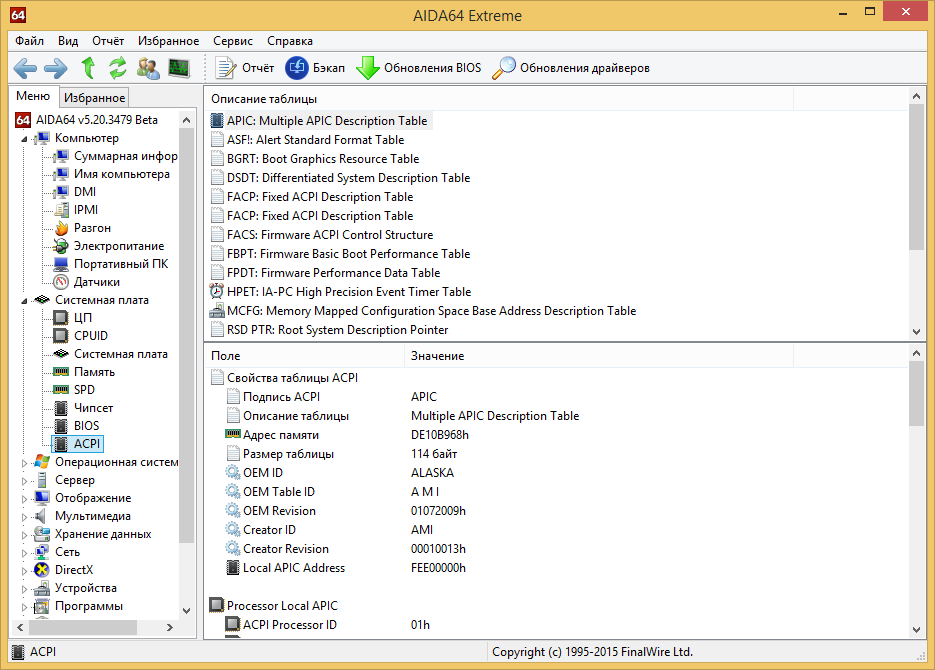Collapse the Системная плата tree node
935x670 pixels.
(x=24, y=300)
